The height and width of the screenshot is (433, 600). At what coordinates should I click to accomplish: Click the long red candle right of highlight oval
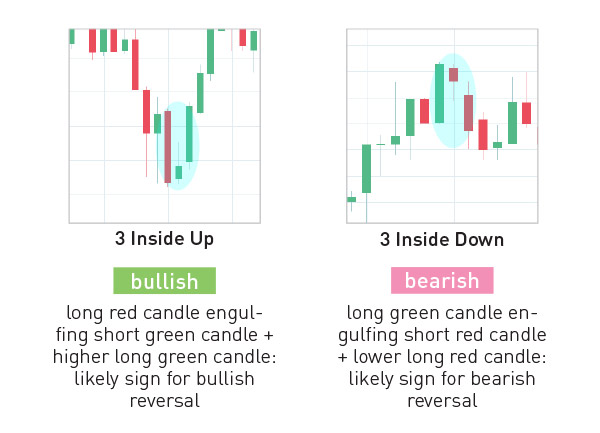coord(483,135)
